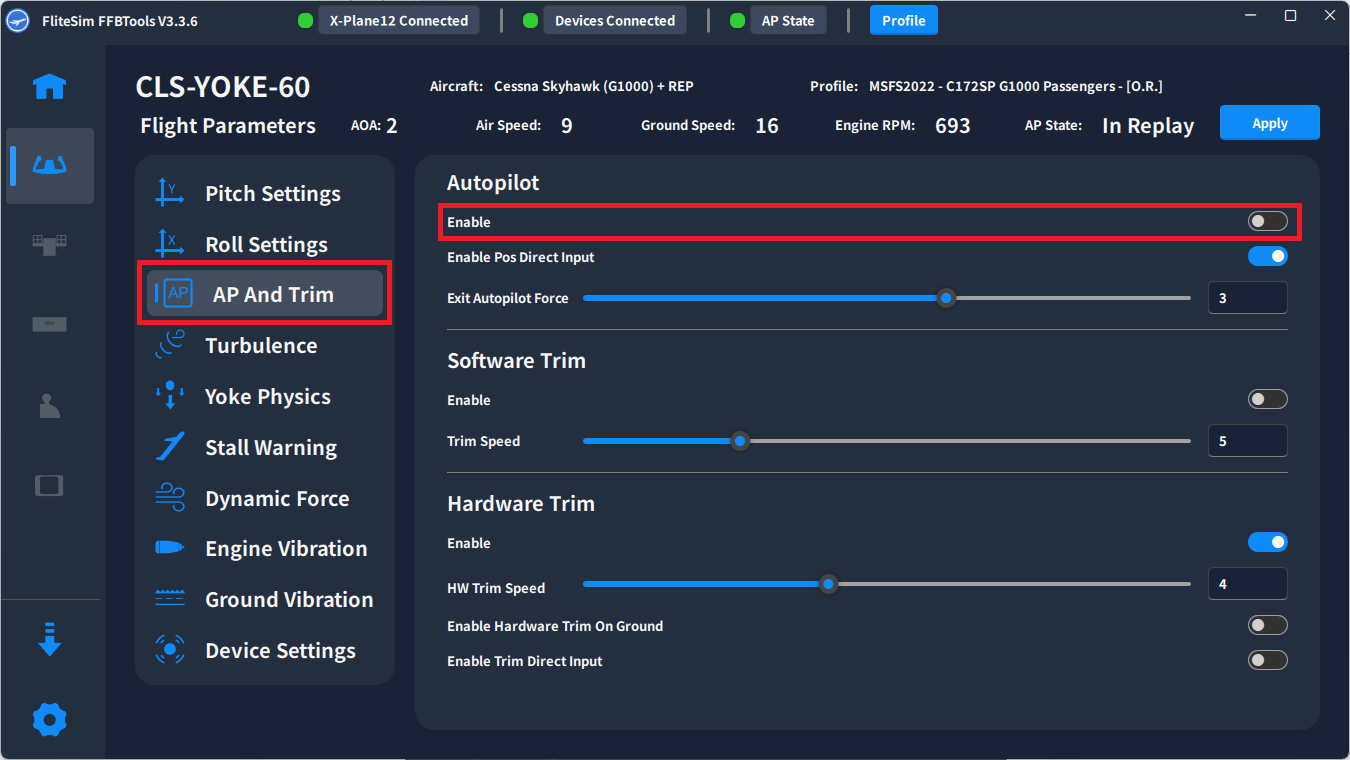This screenshot has width=1350, height=760.
Task: Click the HW Trim Speed value field
Action: 1248,584
